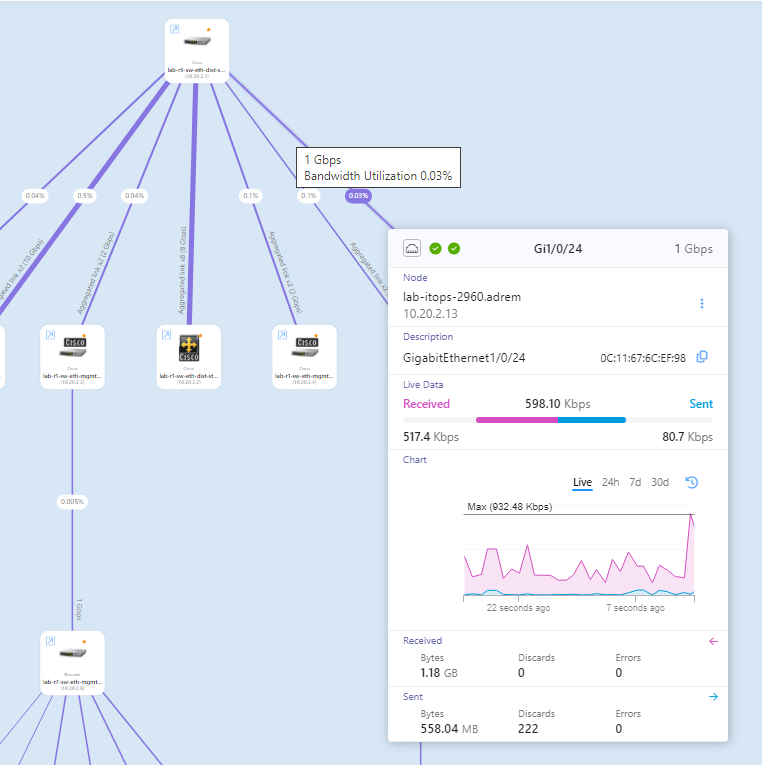This screenshot has height=765, width=762.
Task: Open link icon on node 10.20.2.2
Action: pyautogui.click(x=166, y=335)
